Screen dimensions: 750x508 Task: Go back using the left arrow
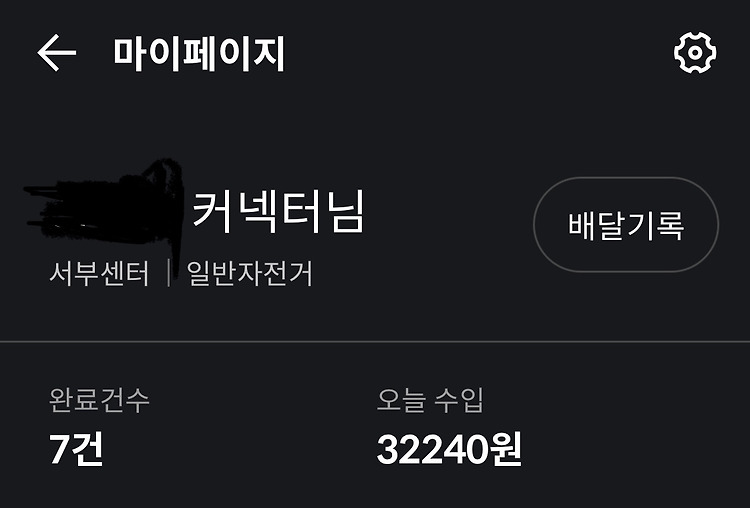pos(56,53)
